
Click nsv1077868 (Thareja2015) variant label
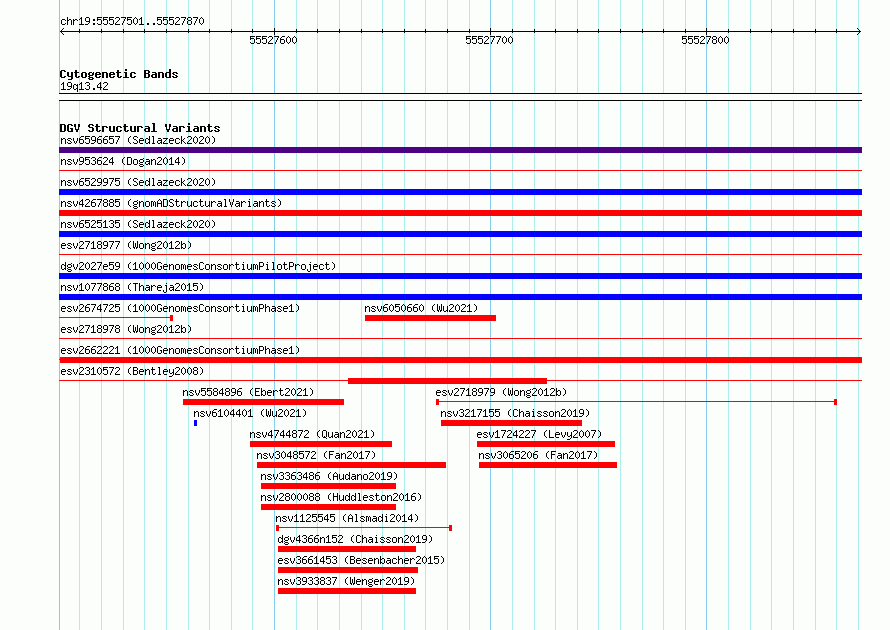click(x=132, y=287)
